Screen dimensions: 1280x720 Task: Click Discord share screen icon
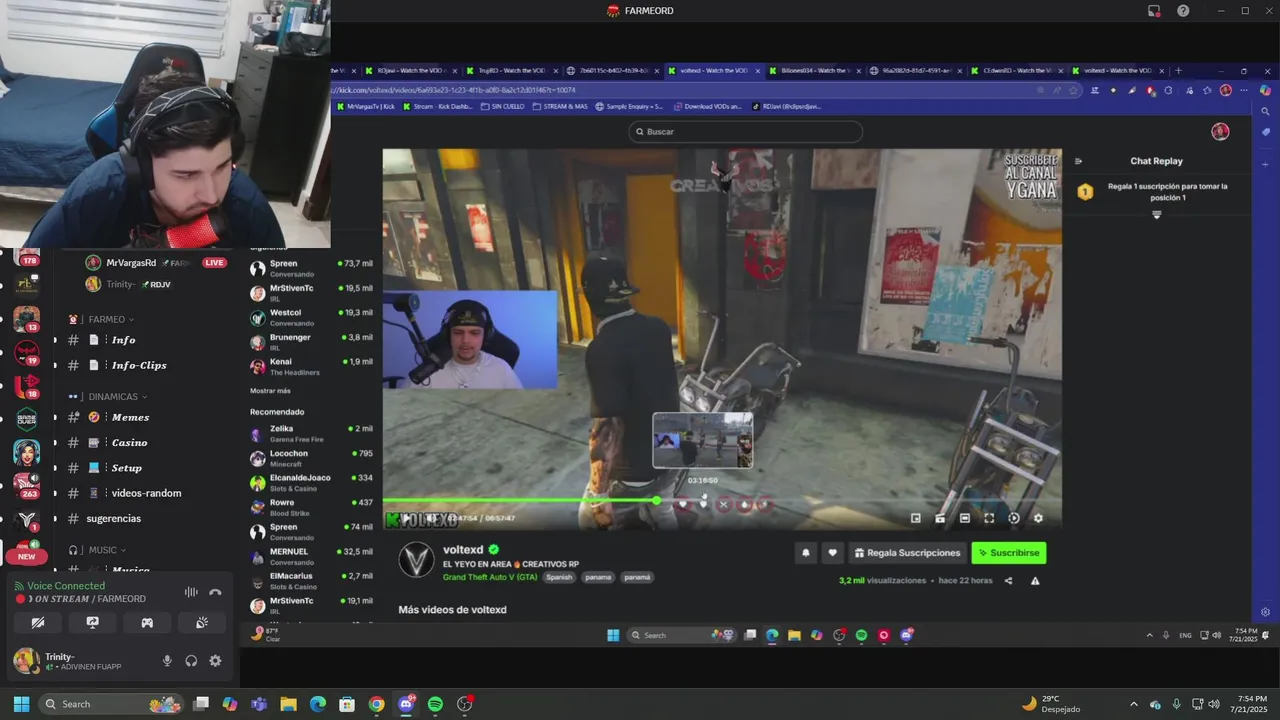point(92,622)
